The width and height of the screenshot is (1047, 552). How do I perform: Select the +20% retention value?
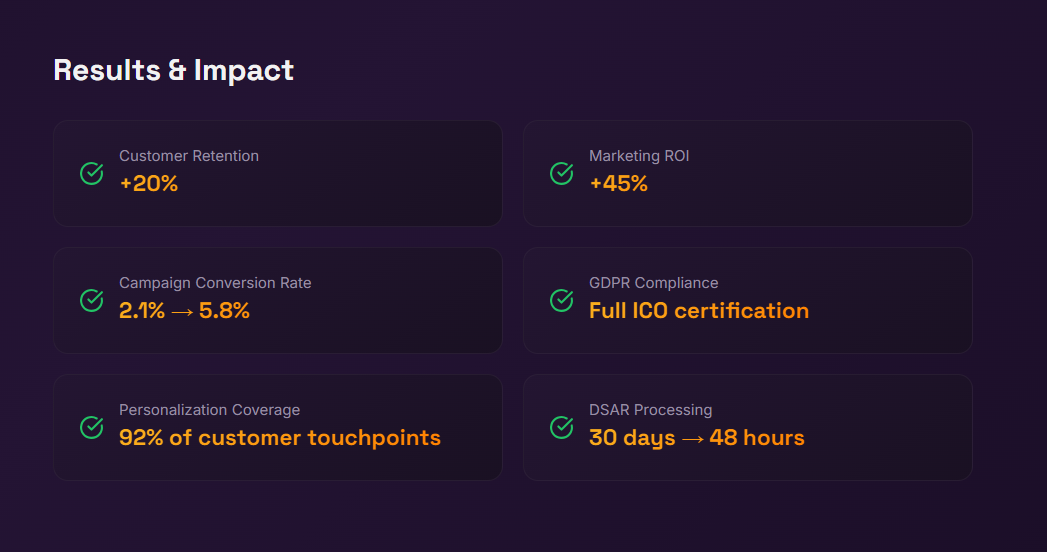click(148, 184)
